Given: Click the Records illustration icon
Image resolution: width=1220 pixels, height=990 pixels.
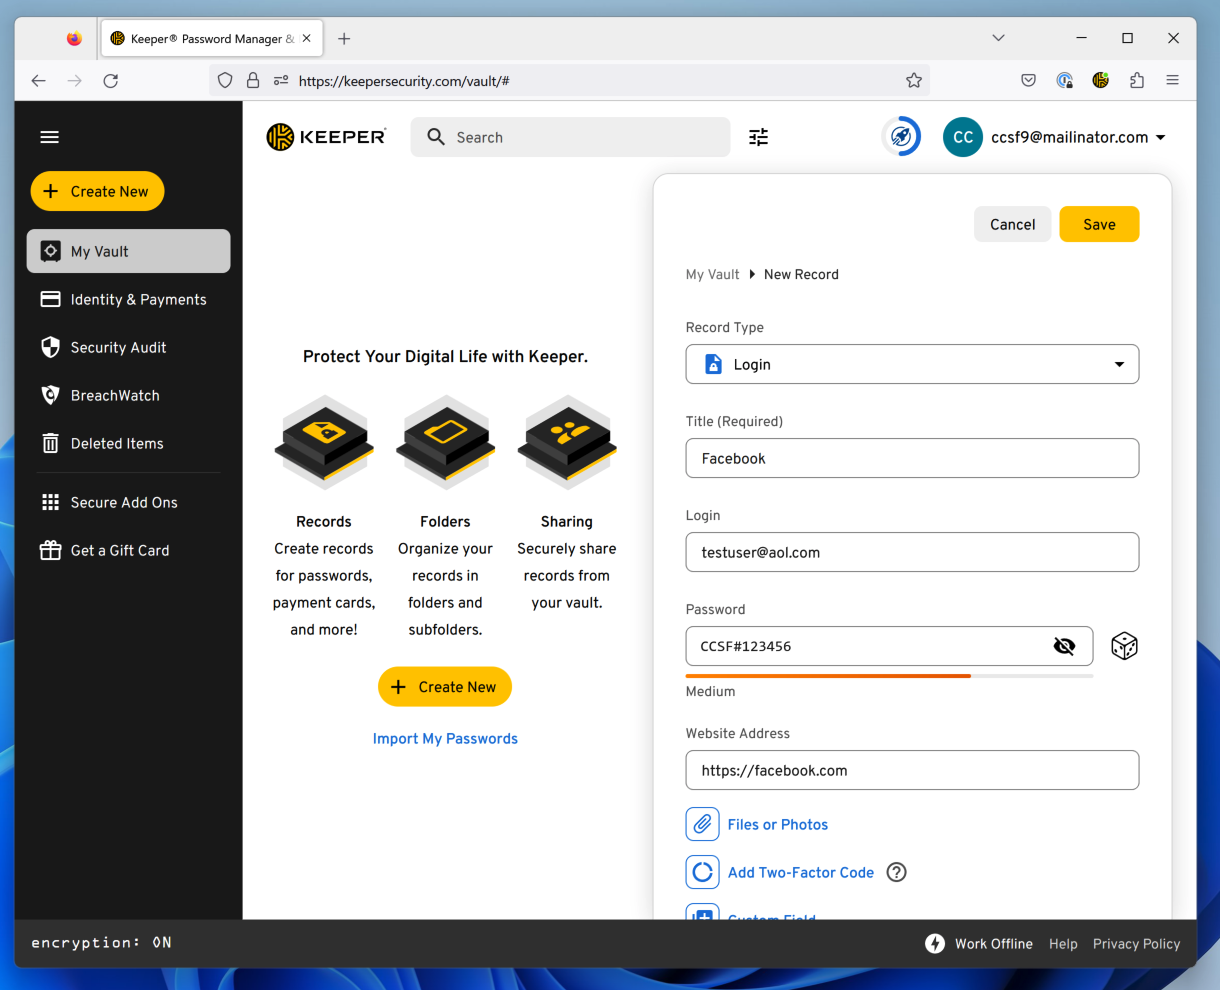Looking at the screenshot, I should click(x=324, y=444).
